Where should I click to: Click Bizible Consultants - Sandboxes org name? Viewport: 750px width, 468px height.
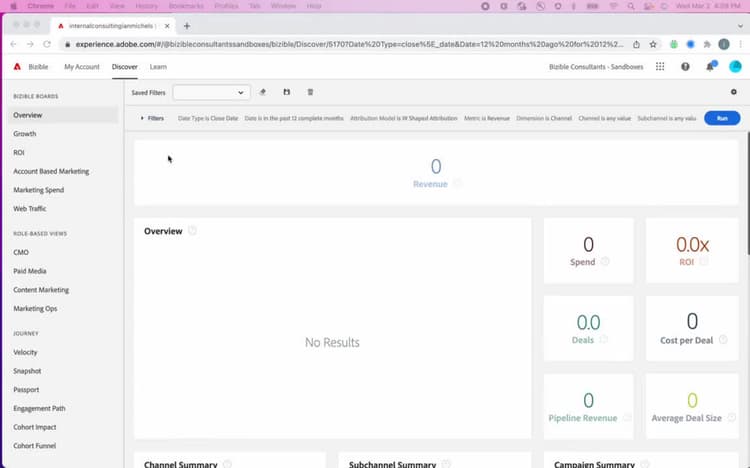(x=596, y=67)
